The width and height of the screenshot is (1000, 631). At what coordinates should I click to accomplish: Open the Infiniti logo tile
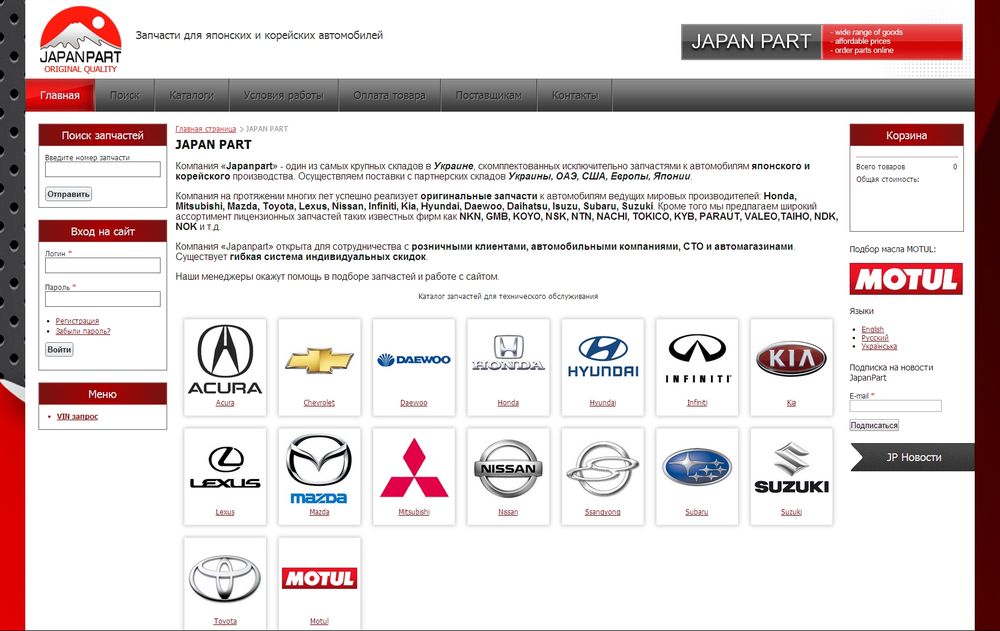coord(697,358)
